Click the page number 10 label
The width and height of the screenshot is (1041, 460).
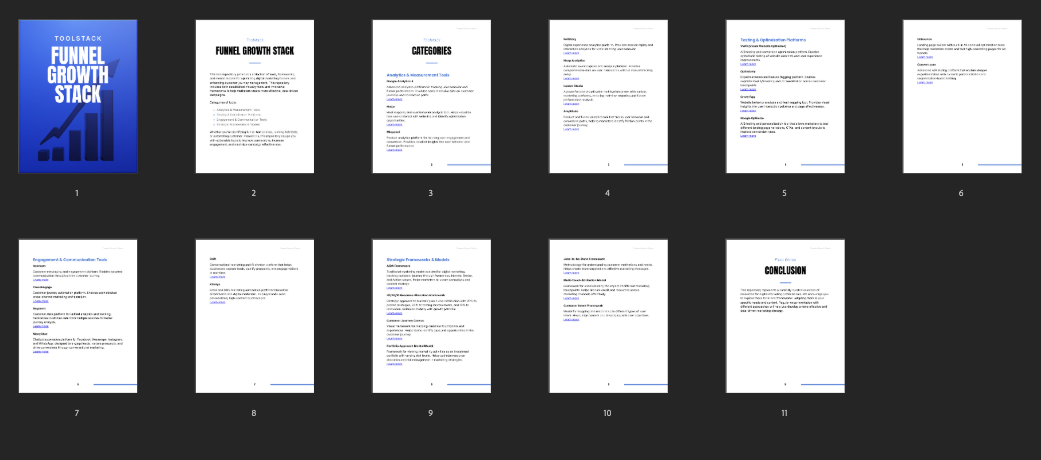pos(607,413)
